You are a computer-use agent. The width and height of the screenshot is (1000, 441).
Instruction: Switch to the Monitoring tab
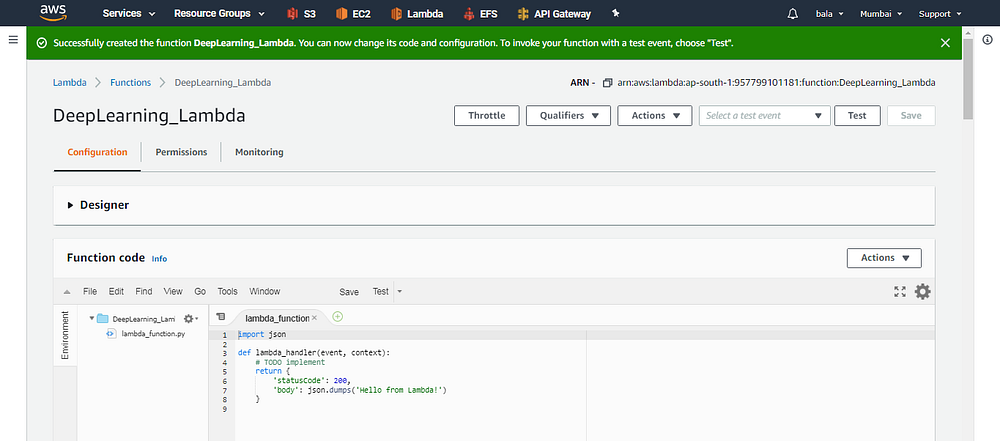click(259, 152)
